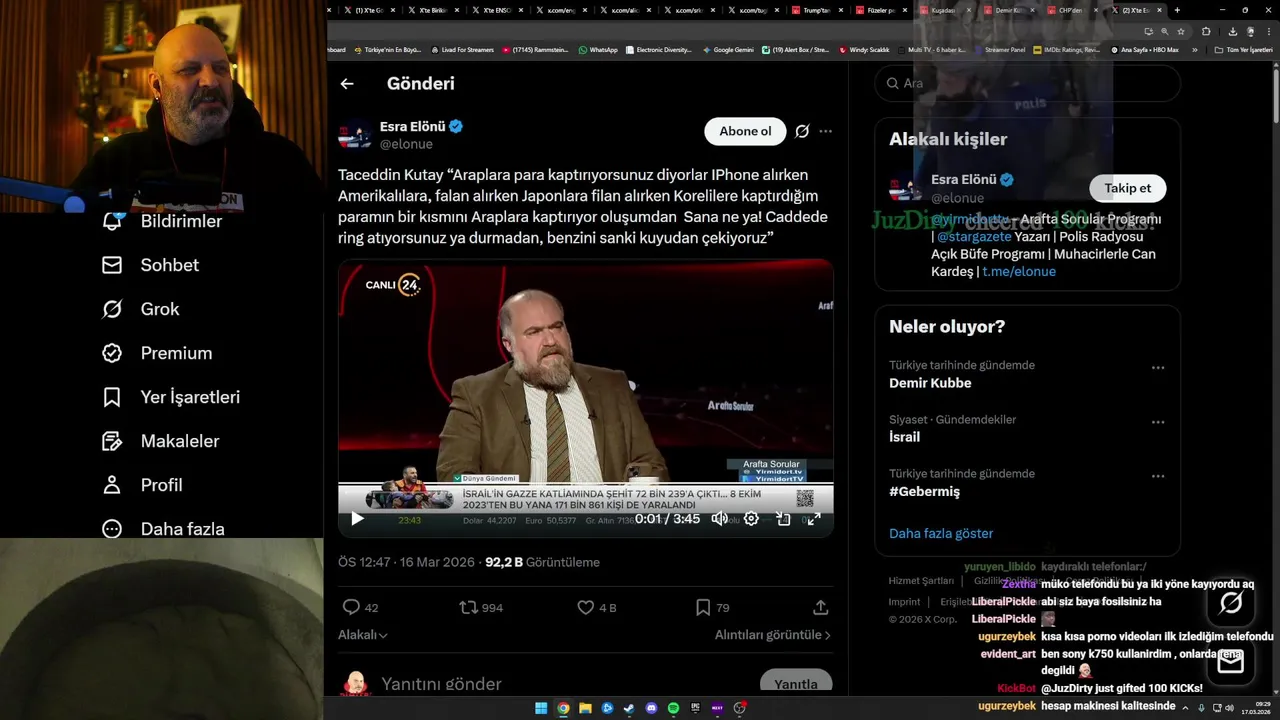Go back using the arrow beside Gönderi
Image resolution: width=1280 pixels, height=720 pixels.
[347, 84]
